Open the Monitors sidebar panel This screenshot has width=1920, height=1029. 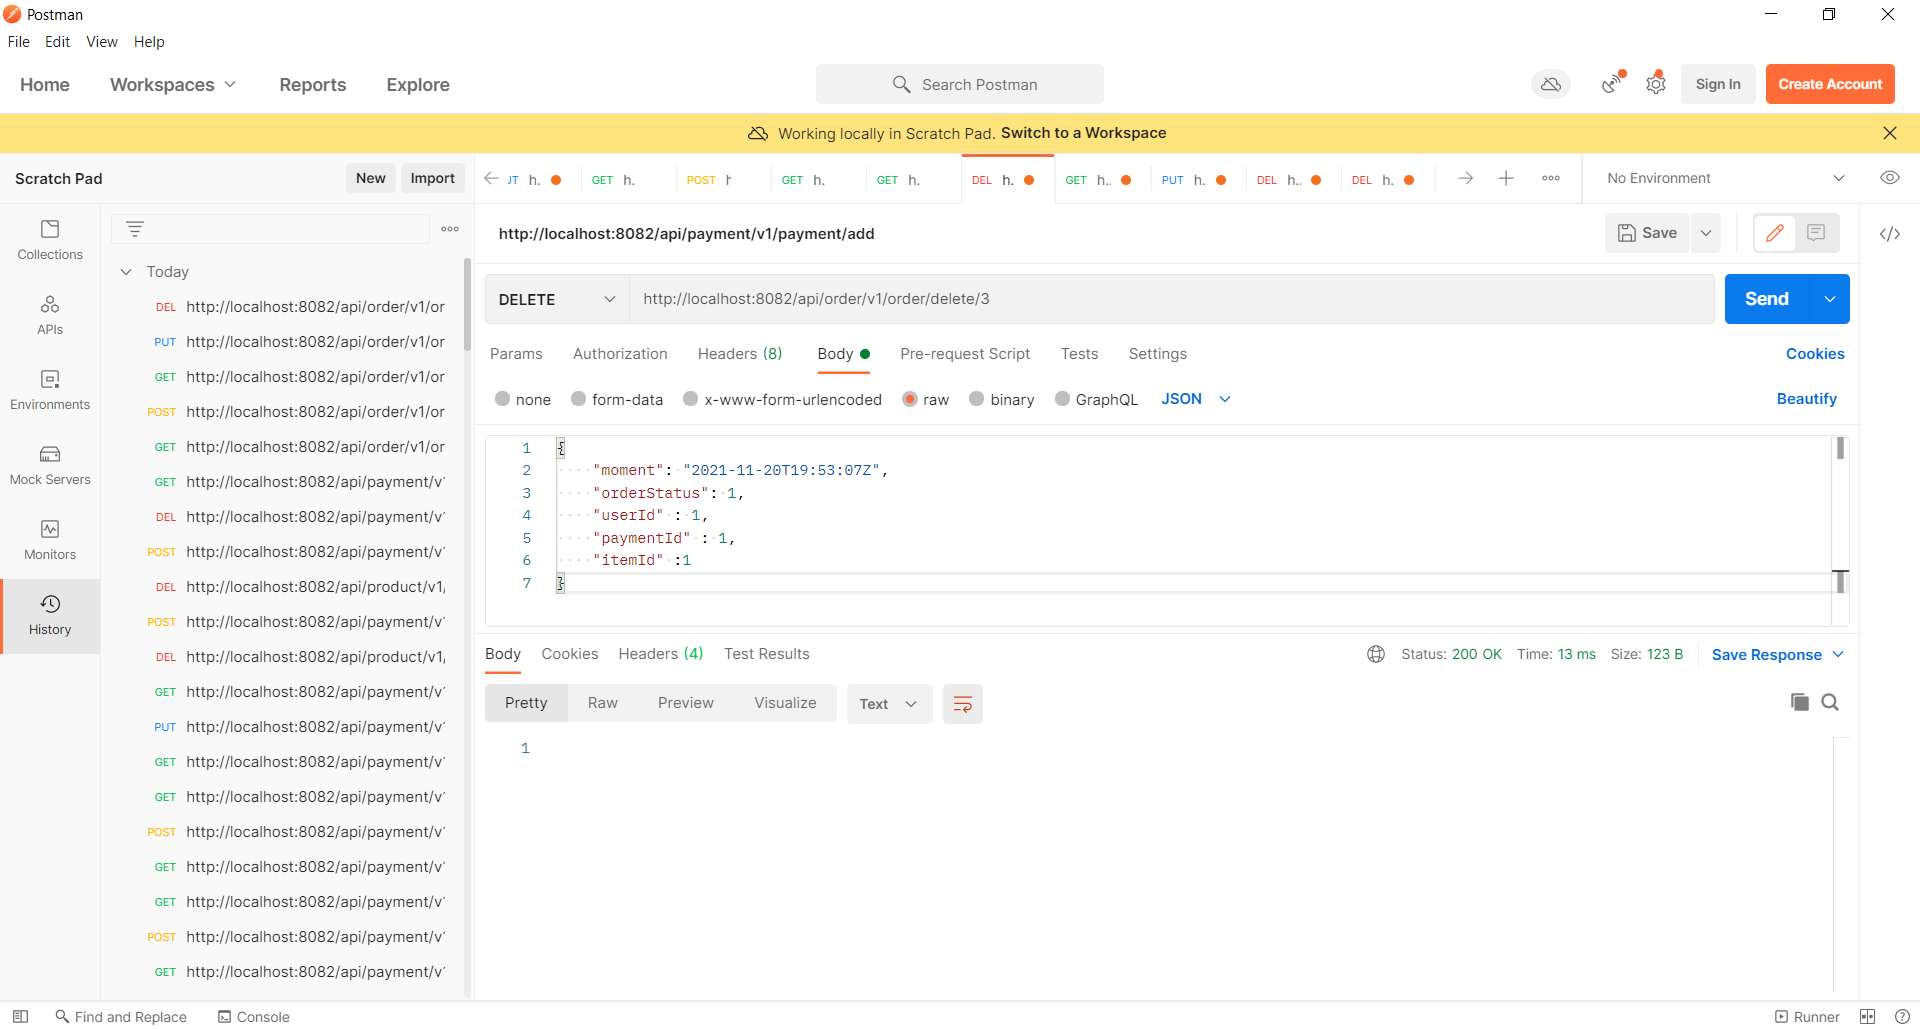coord(50,540)
